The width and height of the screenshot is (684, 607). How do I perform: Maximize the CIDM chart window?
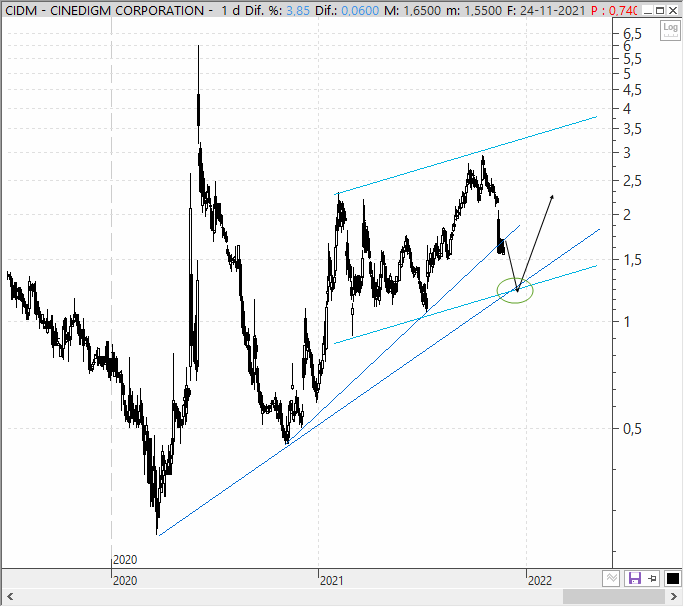(660, 10)
